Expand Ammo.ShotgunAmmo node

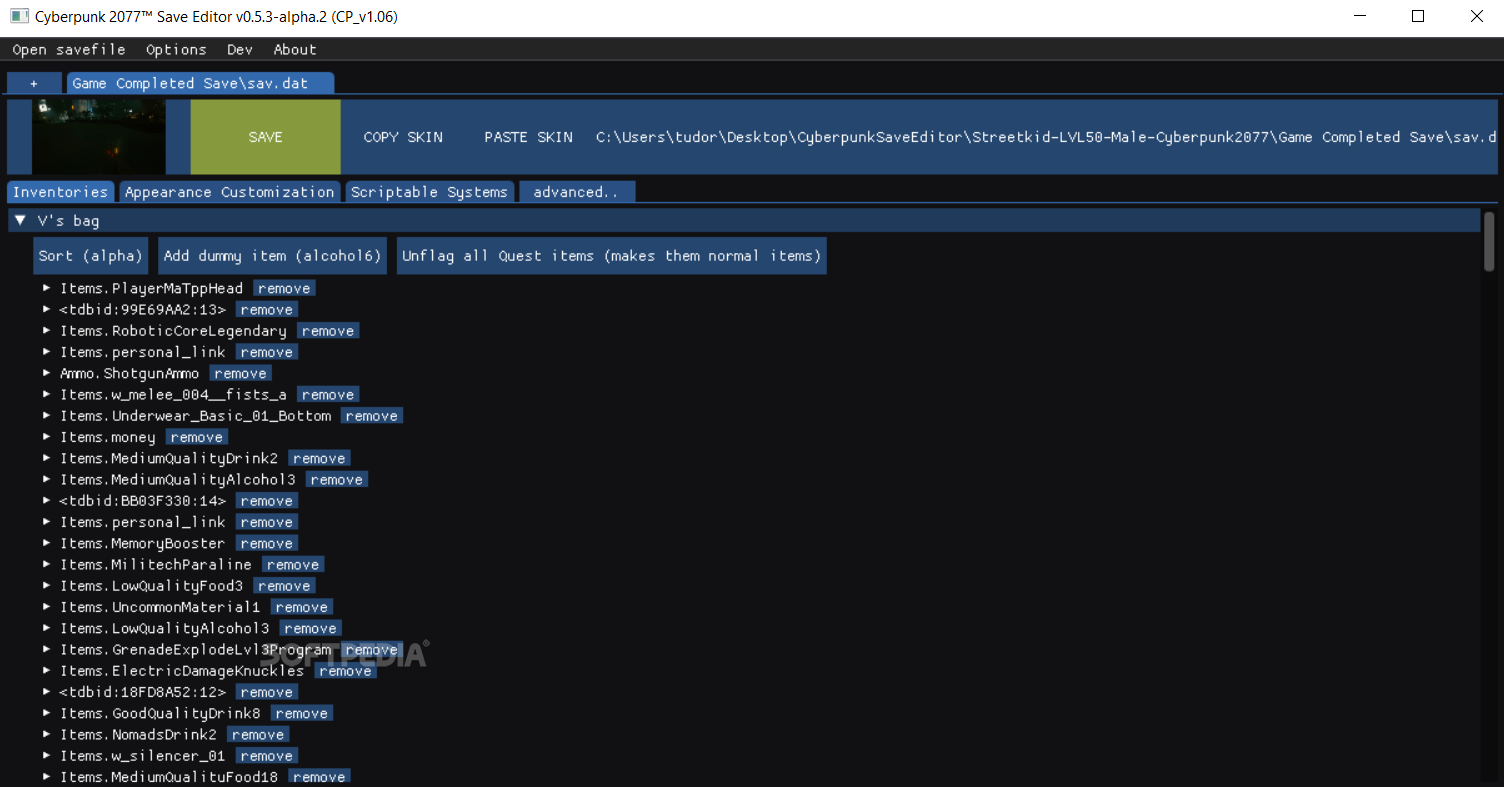coord(47,373)
